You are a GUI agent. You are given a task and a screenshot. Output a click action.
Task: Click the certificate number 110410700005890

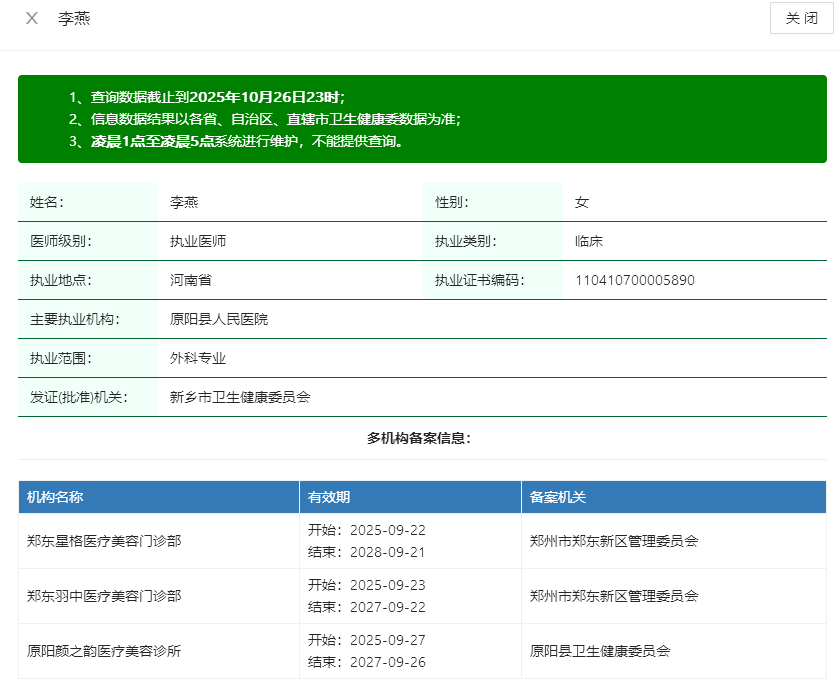[x=634, y=280]
